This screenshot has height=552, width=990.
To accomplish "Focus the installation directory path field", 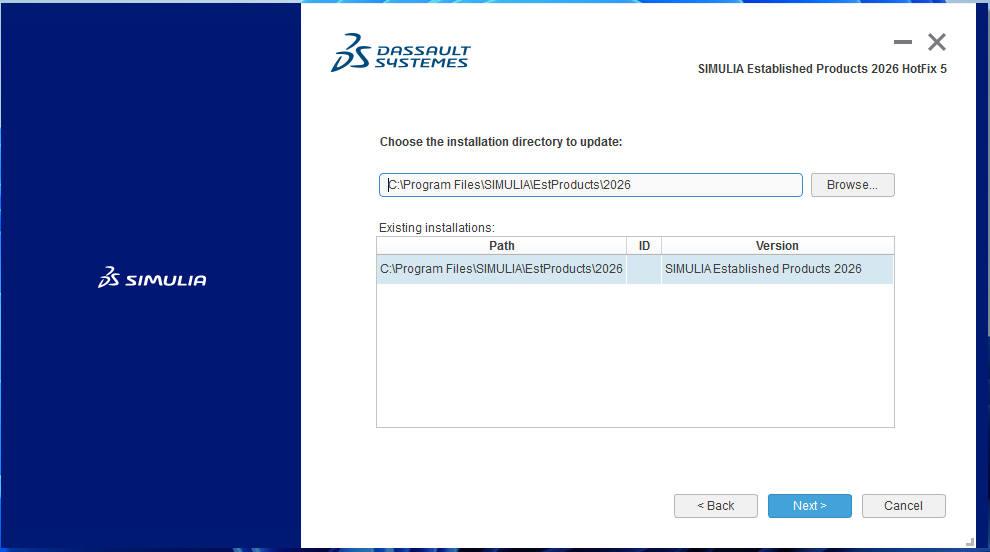I will (x=590, y=185).
